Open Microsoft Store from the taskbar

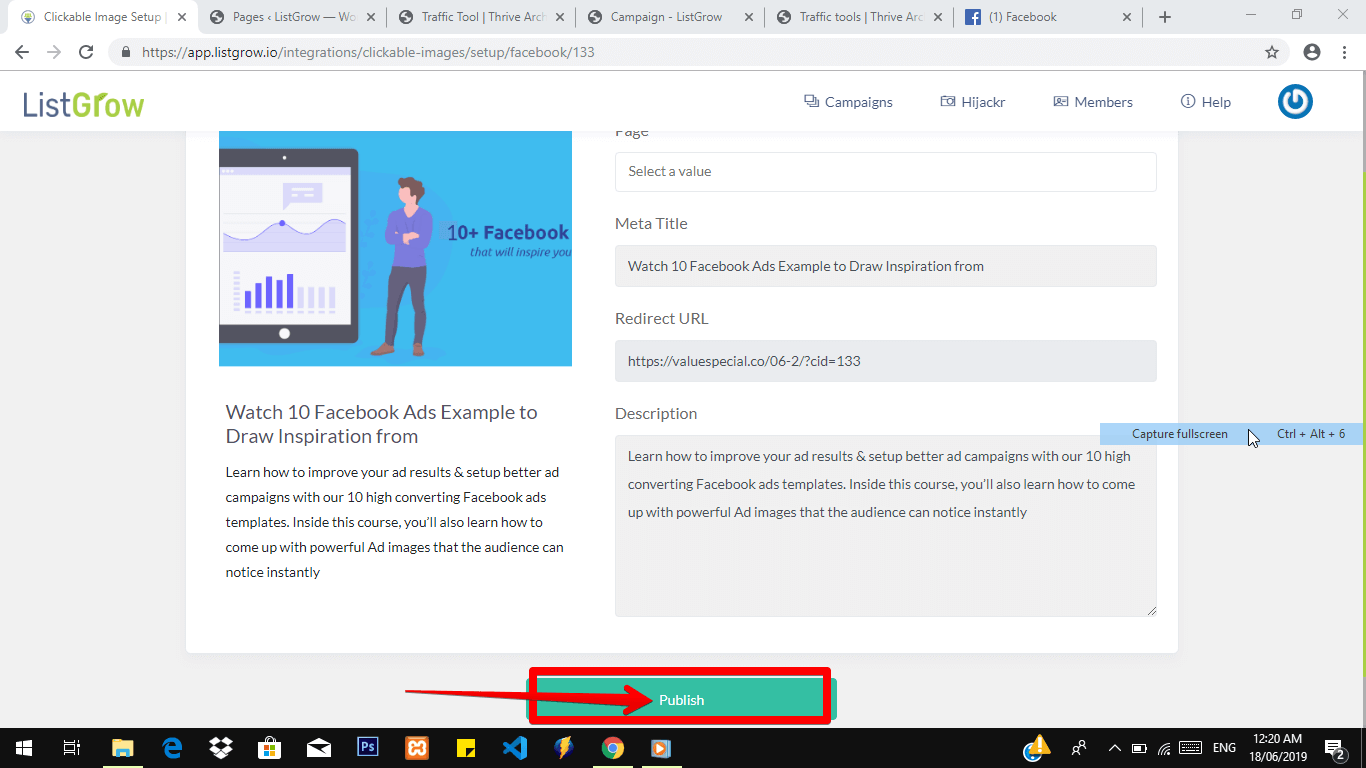pyautogui.click(x=270, y=748)
